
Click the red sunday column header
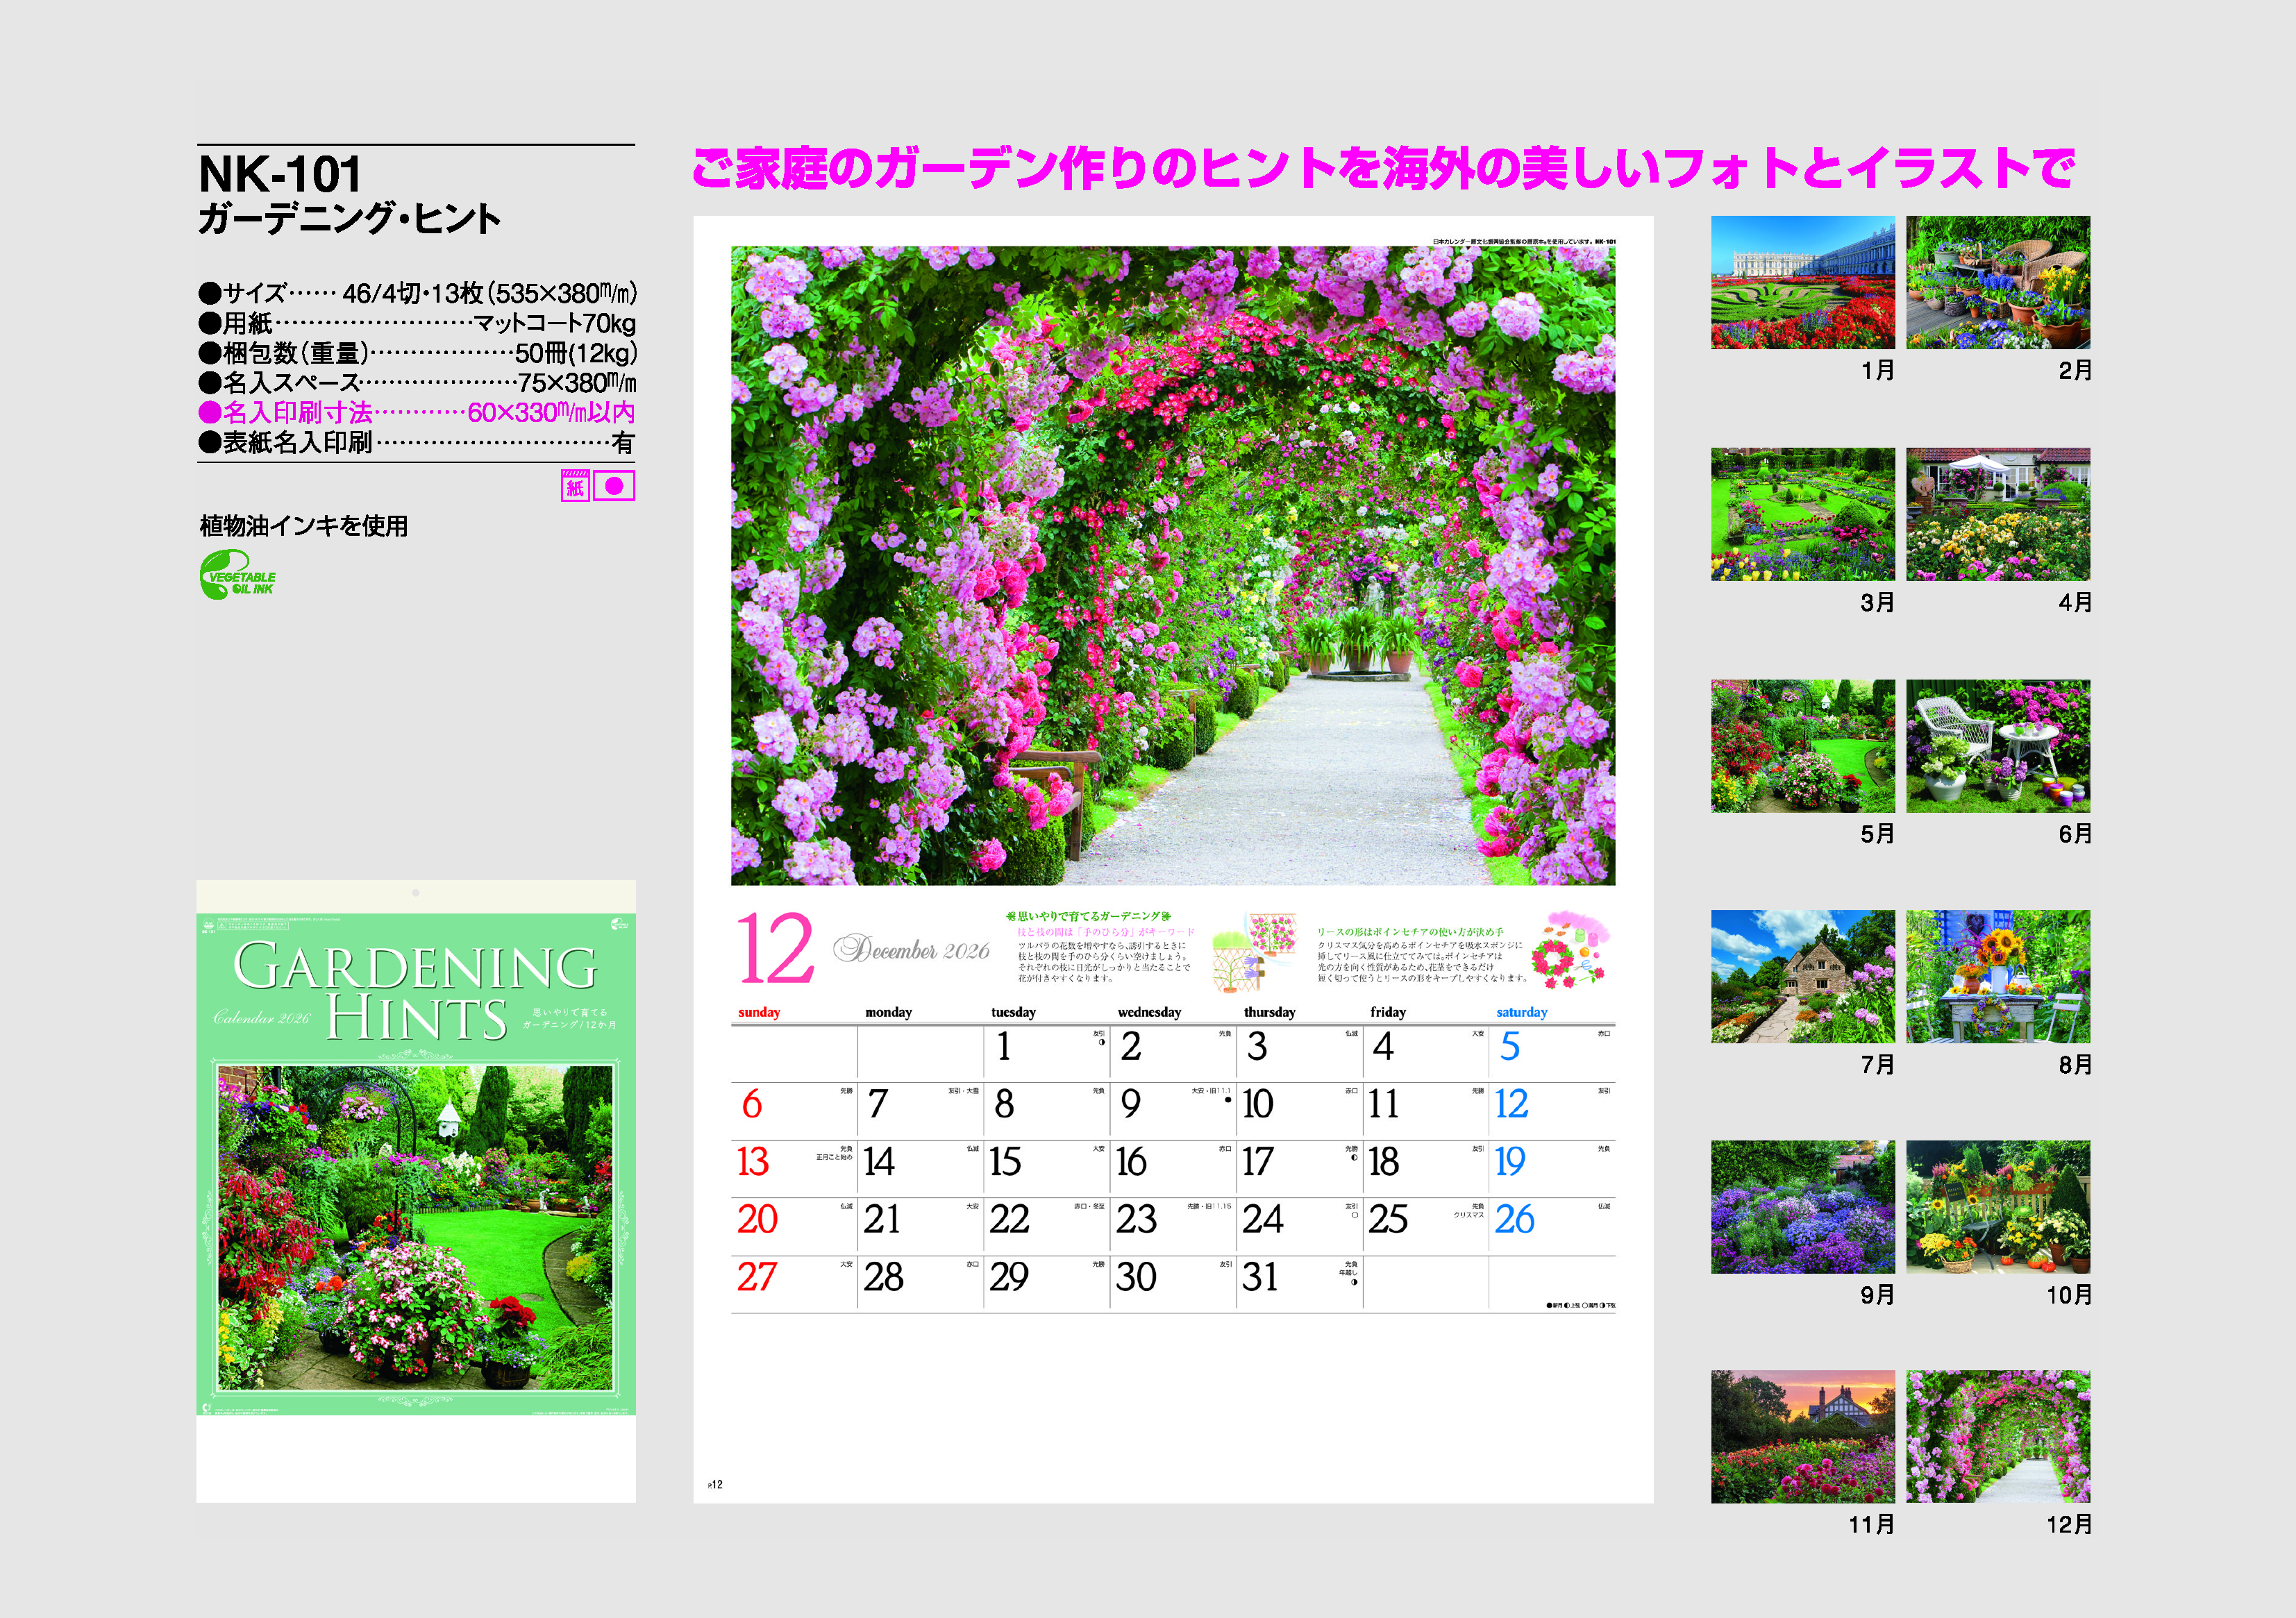tap(759, 1012)
